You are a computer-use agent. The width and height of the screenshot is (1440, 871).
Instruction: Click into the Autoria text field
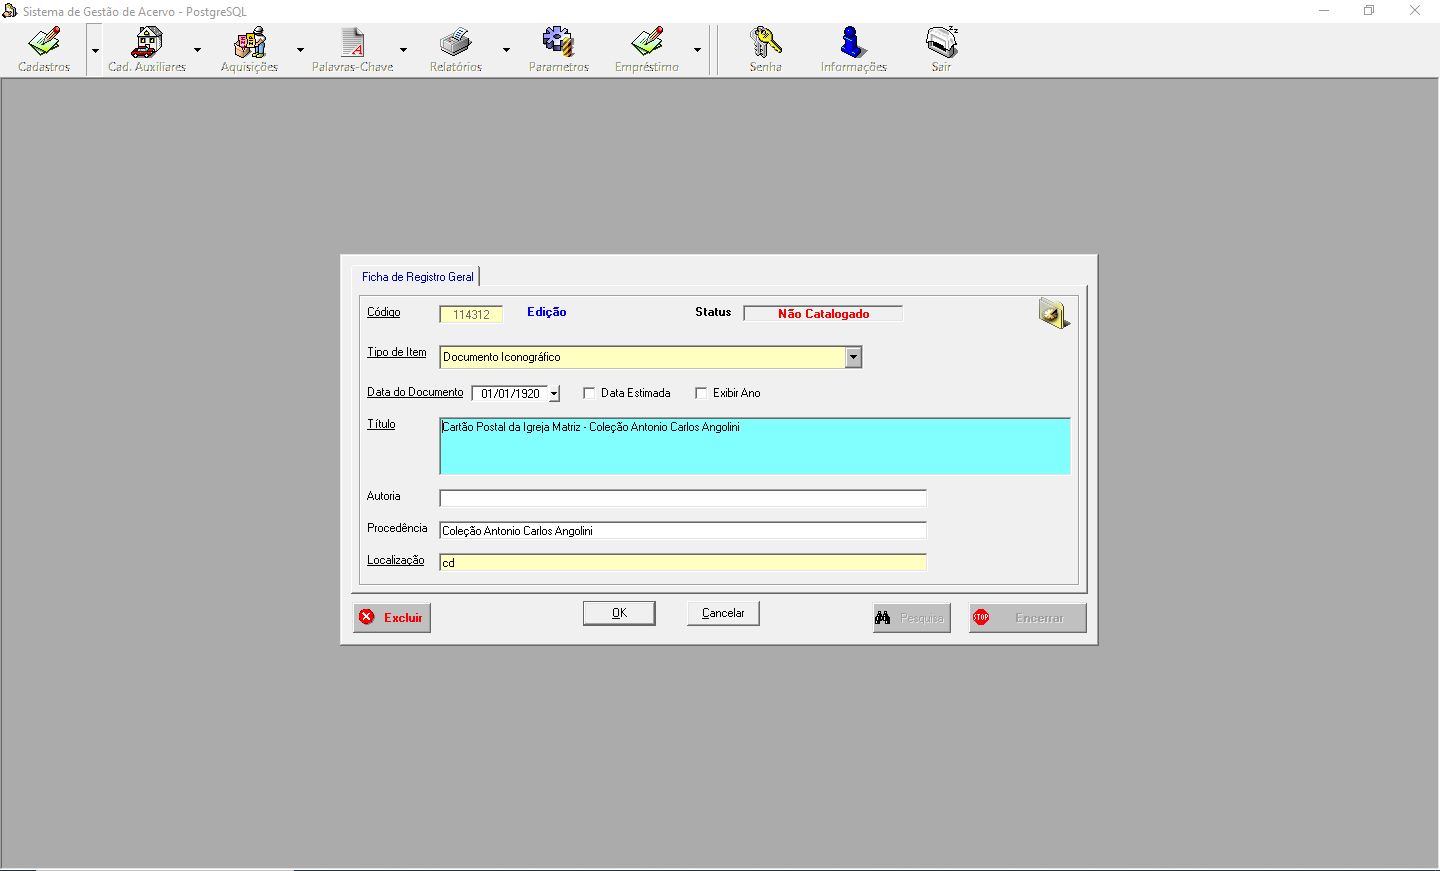[x=682, y=498]
